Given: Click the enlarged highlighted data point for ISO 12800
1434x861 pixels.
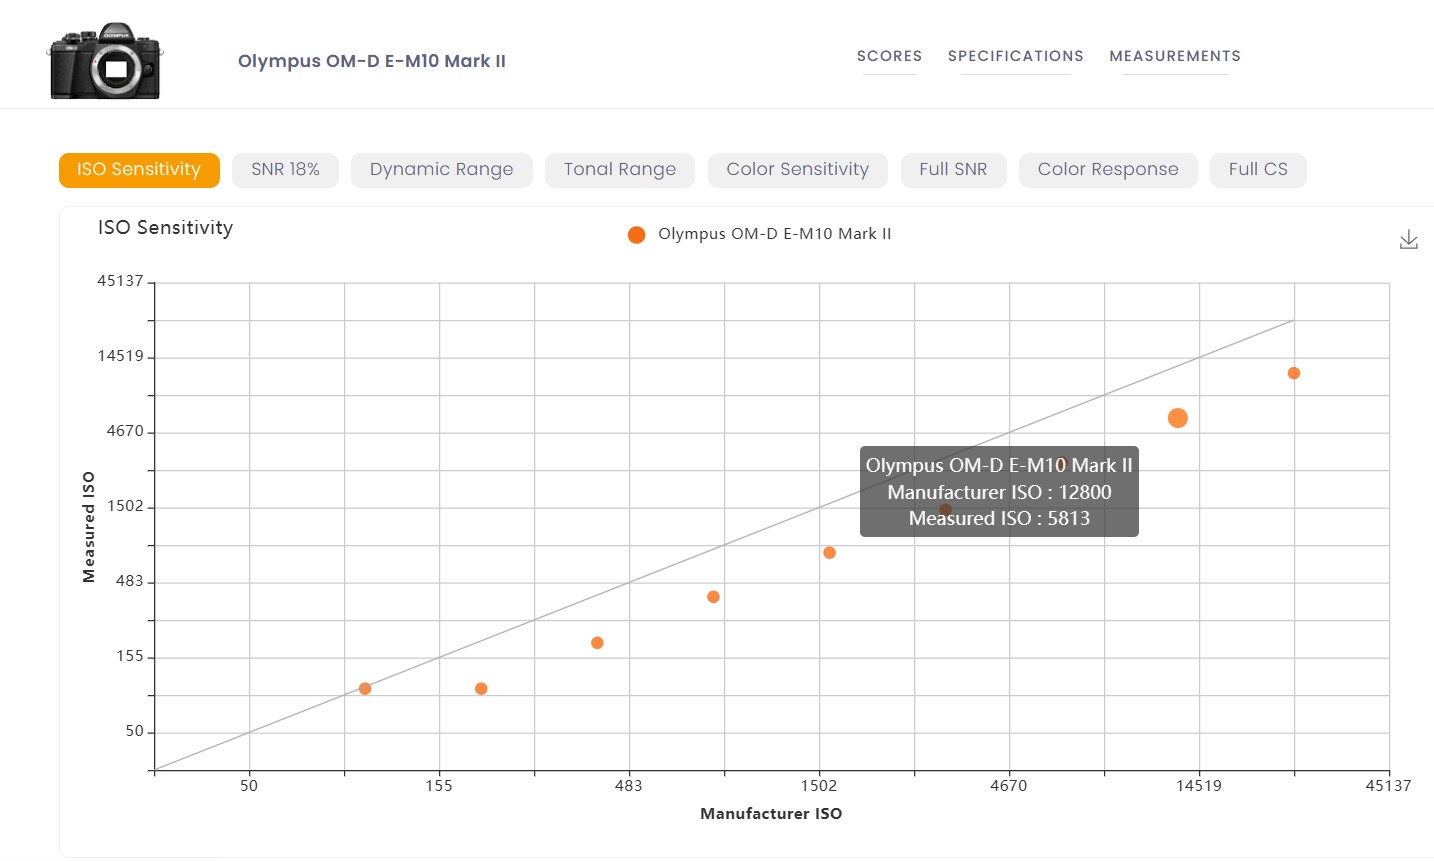Looking at the screenshot, I should point(1178,418).
